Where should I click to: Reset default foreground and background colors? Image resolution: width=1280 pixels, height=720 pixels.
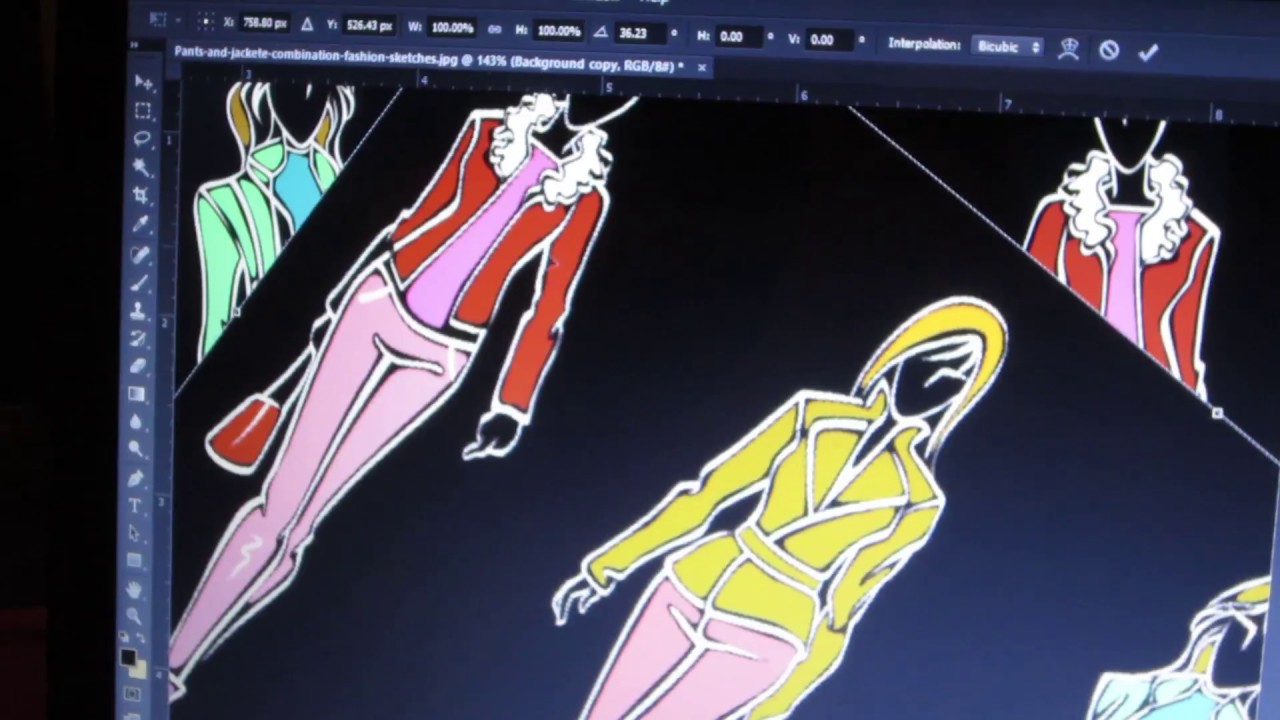coord(124,638)
